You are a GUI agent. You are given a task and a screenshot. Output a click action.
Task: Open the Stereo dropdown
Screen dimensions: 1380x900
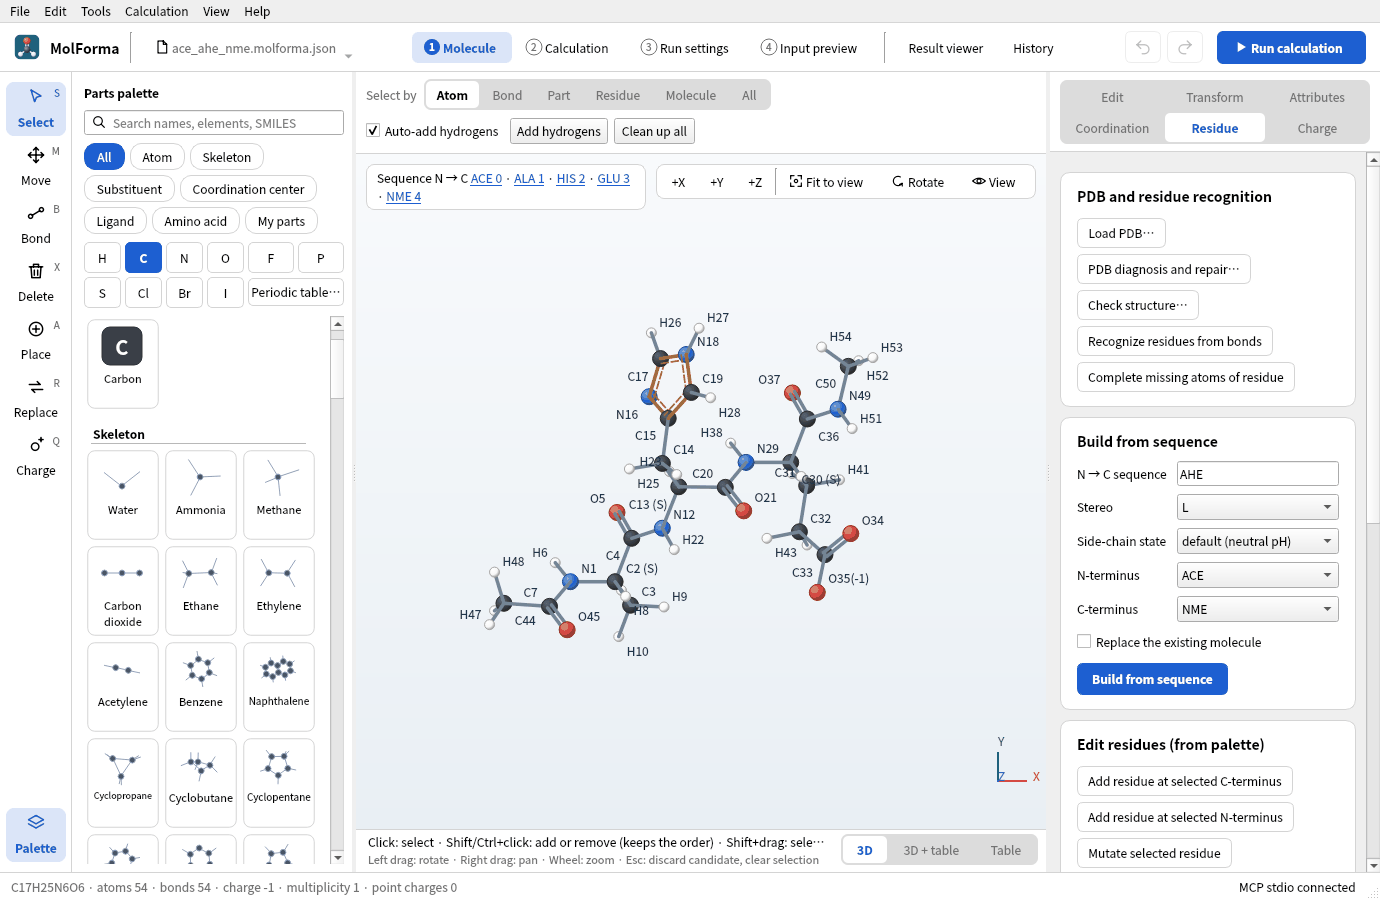coord(1258,508)
